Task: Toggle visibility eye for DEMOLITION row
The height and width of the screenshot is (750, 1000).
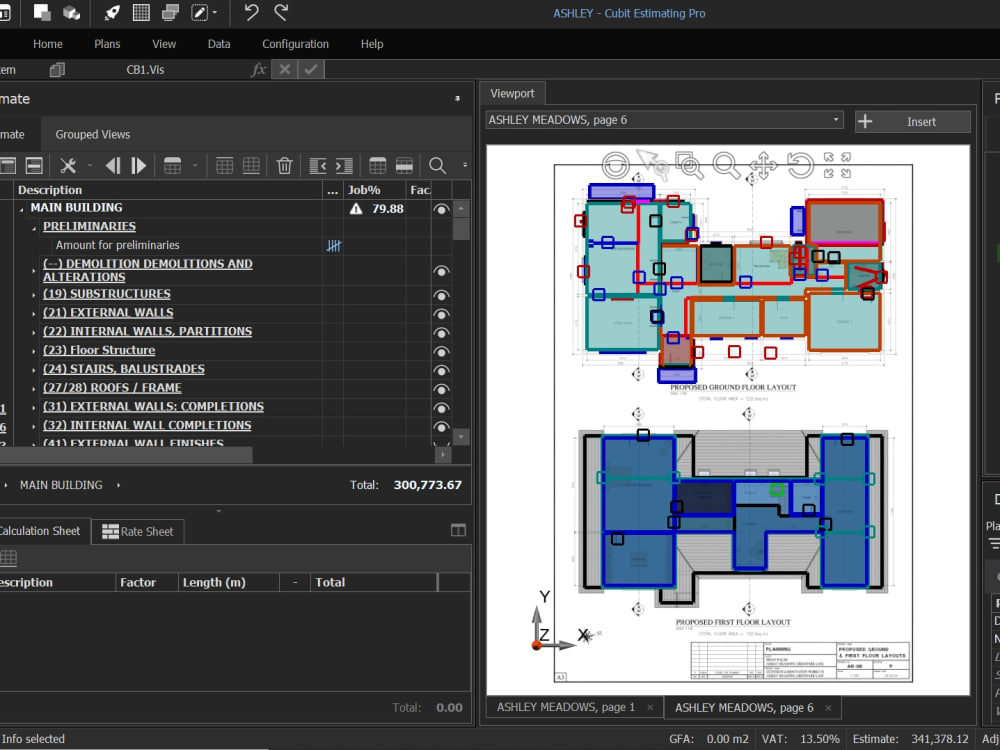Action: click(x=441, y=271)
